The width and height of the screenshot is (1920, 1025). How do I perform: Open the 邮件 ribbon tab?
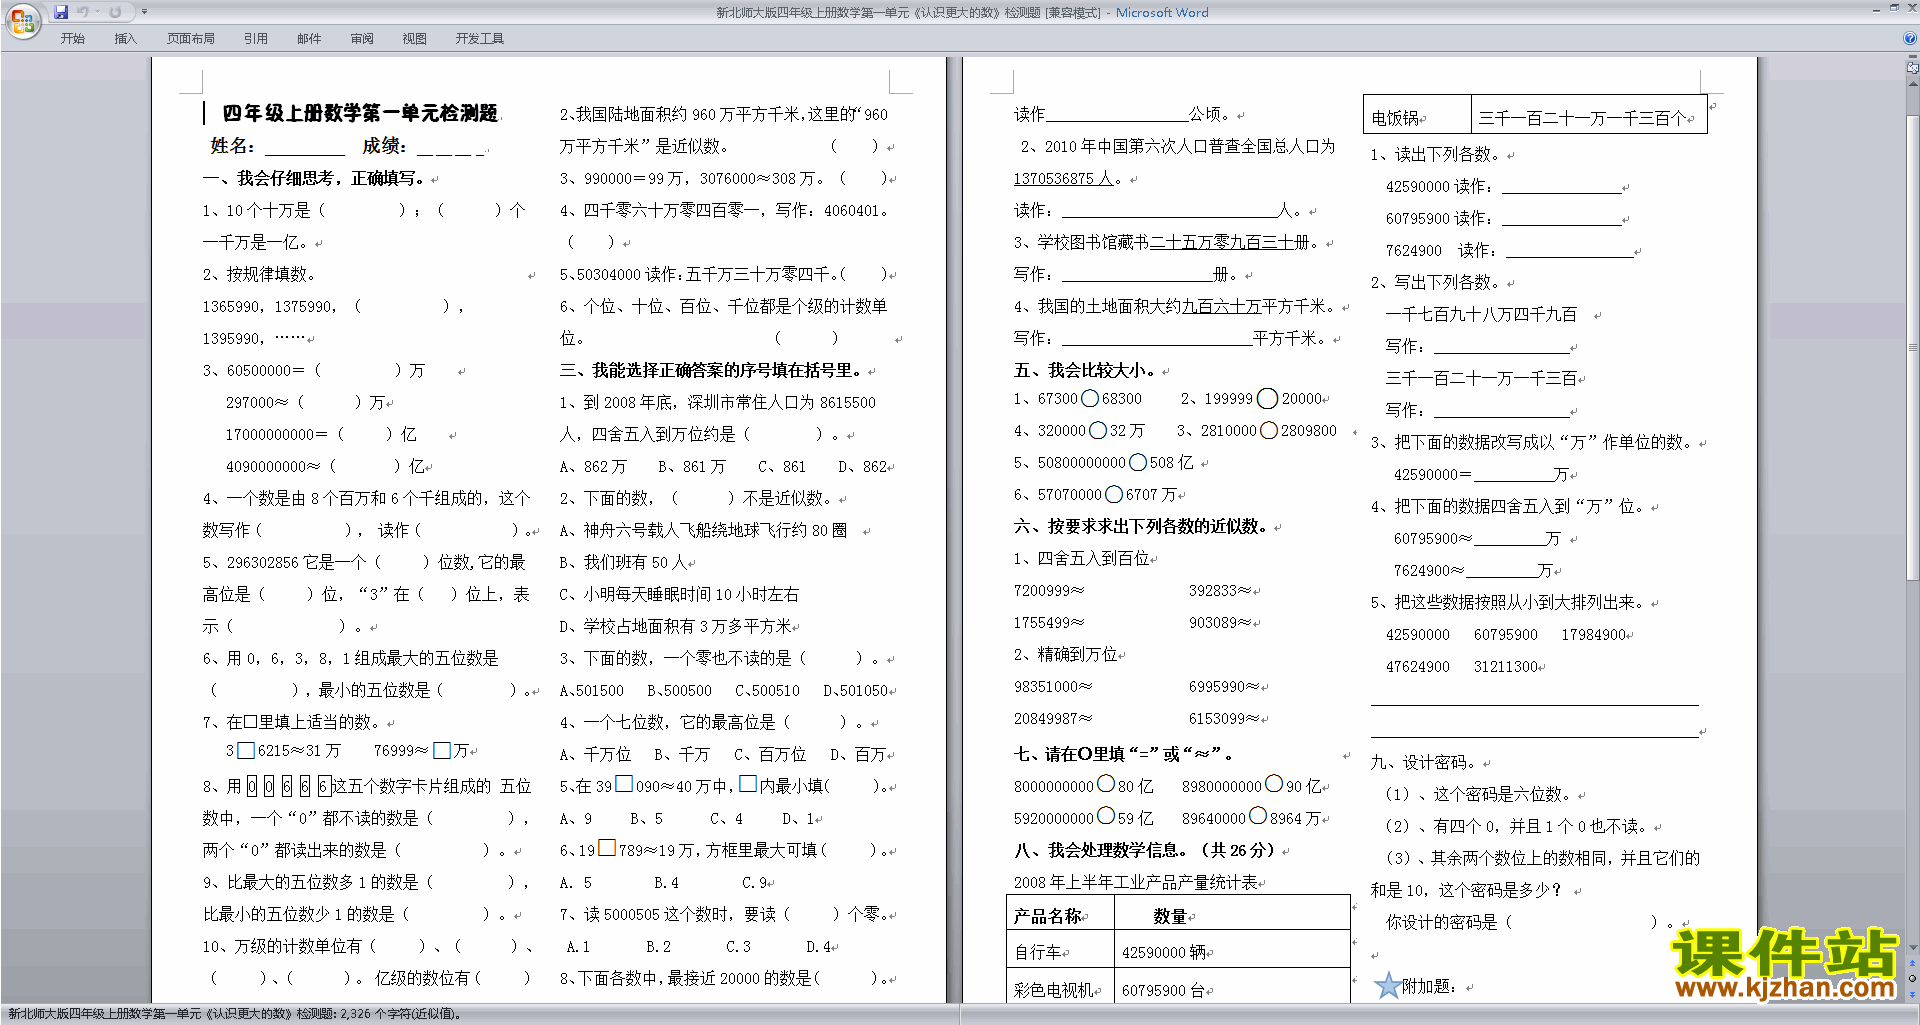coord(309,39)
